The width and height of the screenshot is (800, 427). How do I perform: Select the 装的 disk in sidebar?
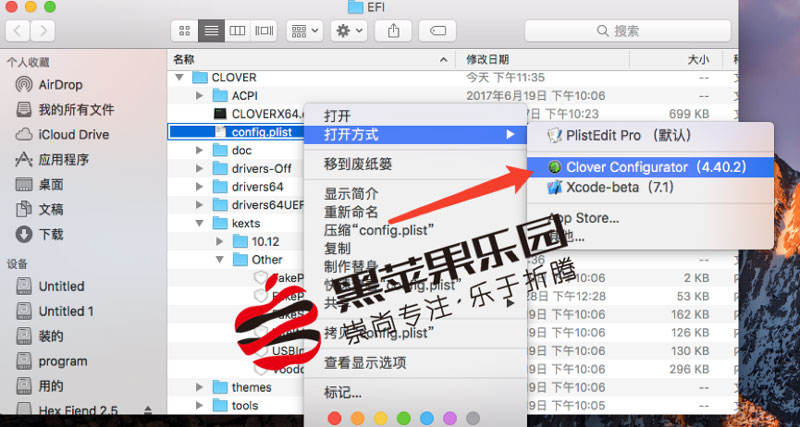coord(39,336)
